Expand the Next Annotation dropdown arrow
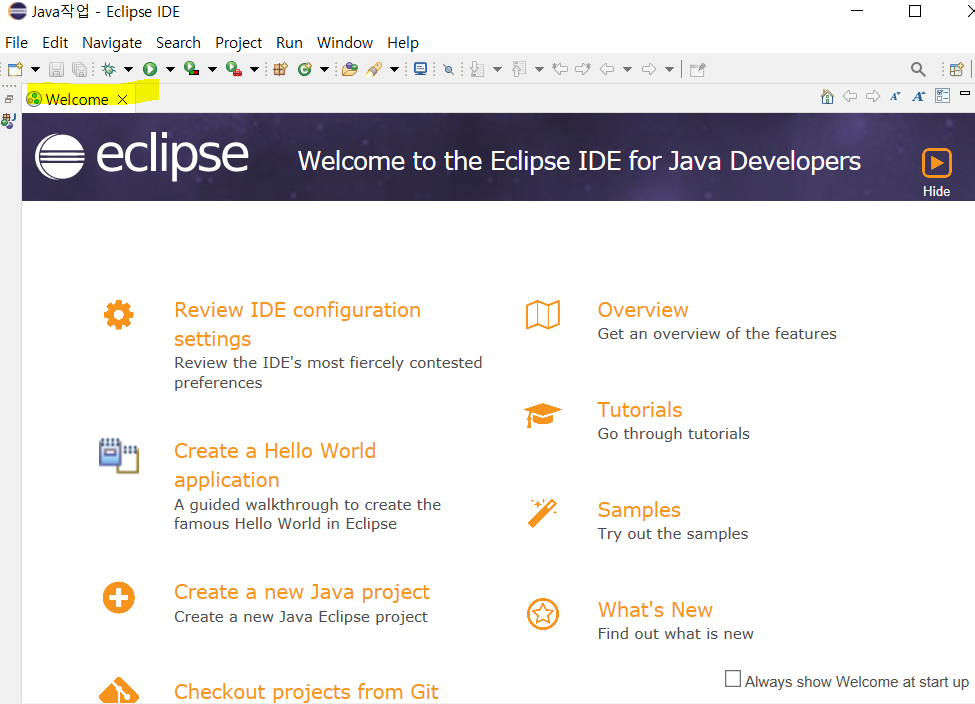Screen dimensions: 975x704 497,69
